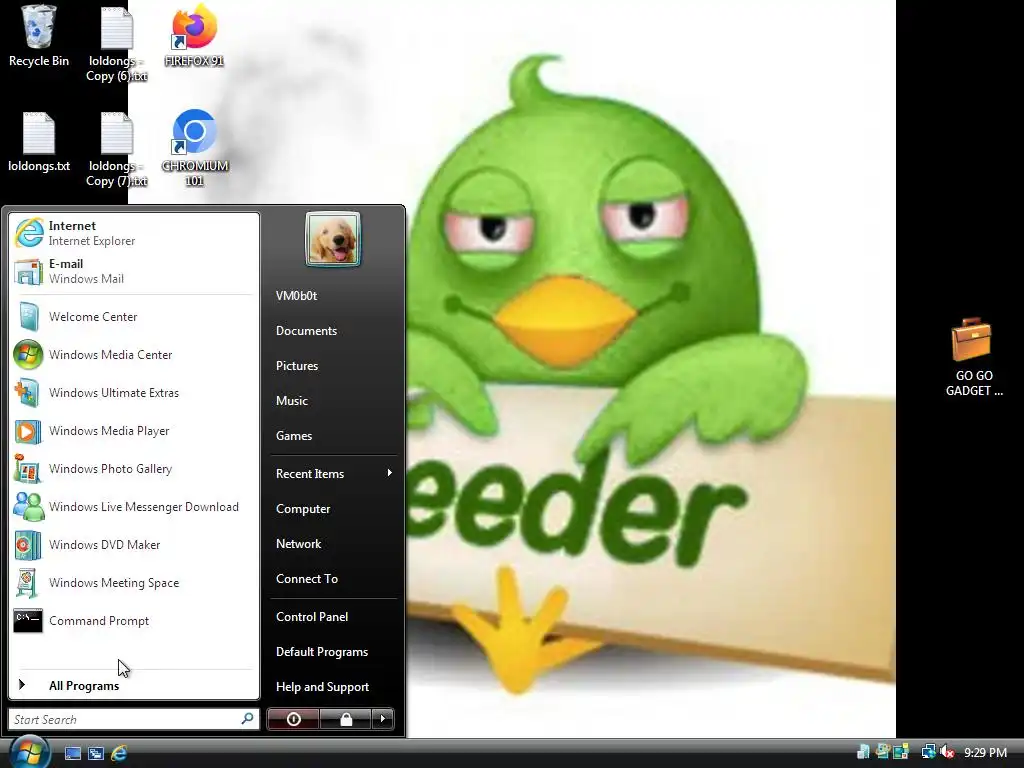This screenshot has height=768, width=1024.
Task: Expand All Programs list
Action: tap(134, 685)
